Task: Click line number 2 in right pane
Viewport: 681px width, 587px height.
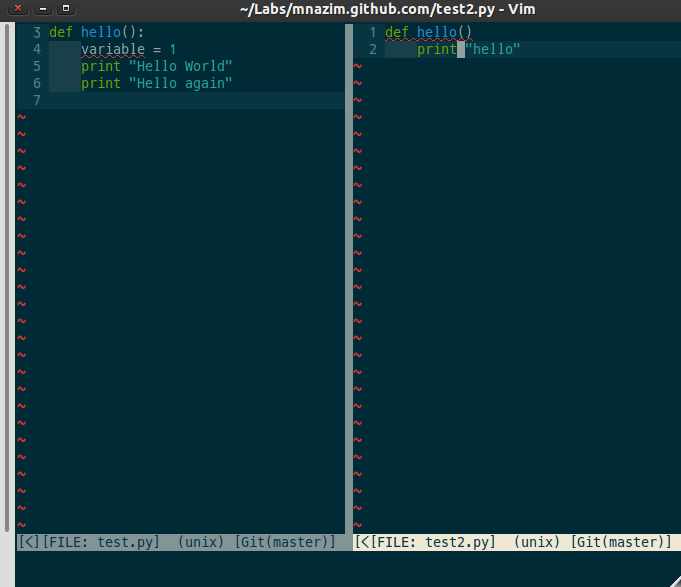Action: (372, 49)
